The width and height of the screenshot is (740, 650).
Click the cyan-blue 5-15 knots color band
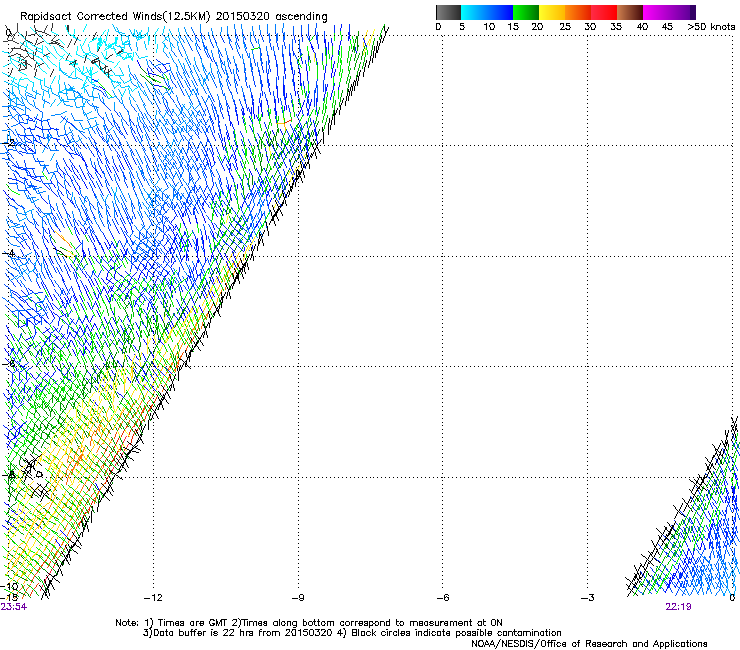487,12
